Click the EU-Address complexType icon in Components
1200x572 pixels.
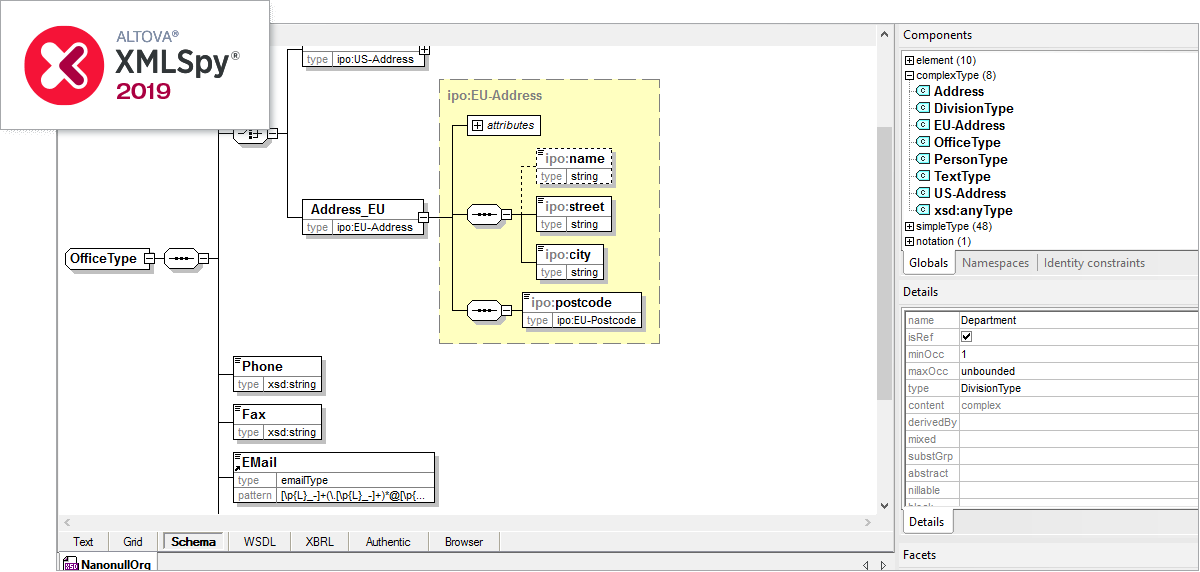tap(923, 125)
